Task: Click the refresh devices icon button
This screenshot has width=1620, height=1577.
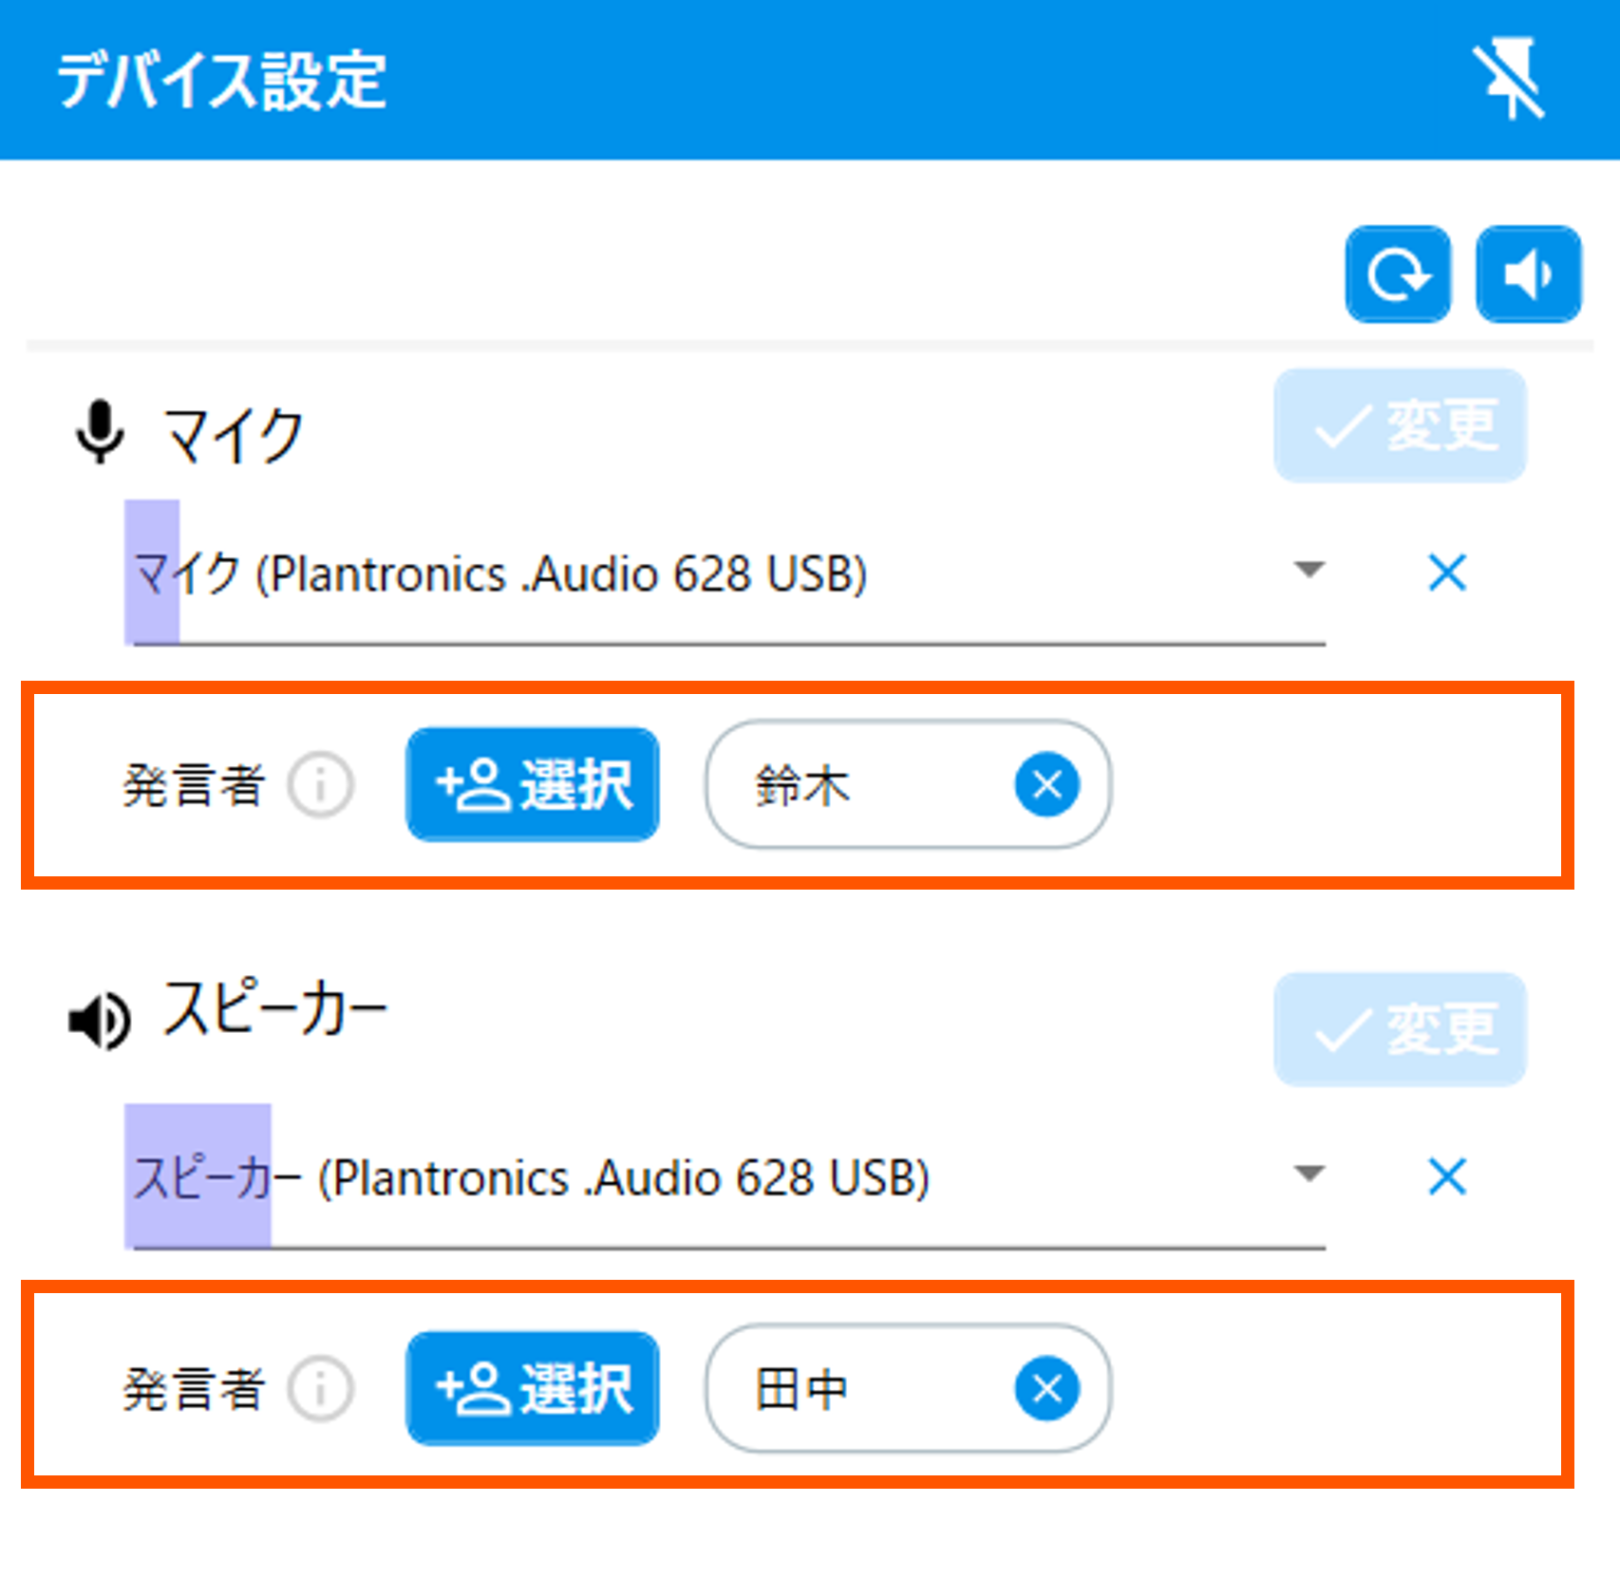Action: pos(1397,274)
